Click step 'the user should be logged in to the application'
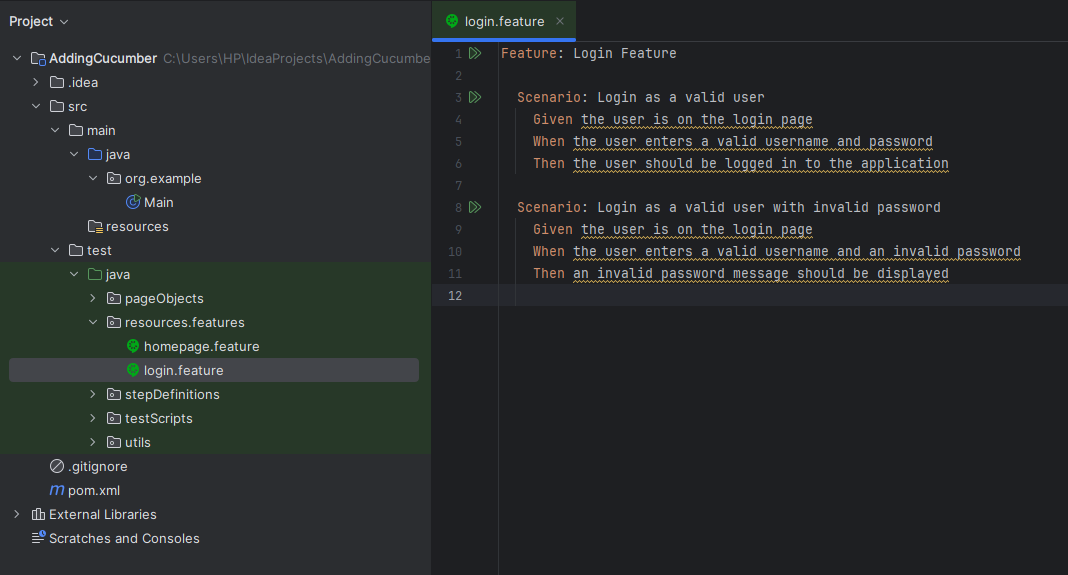1068x575 pixels. pyautogui.click(x=761, y=164)
